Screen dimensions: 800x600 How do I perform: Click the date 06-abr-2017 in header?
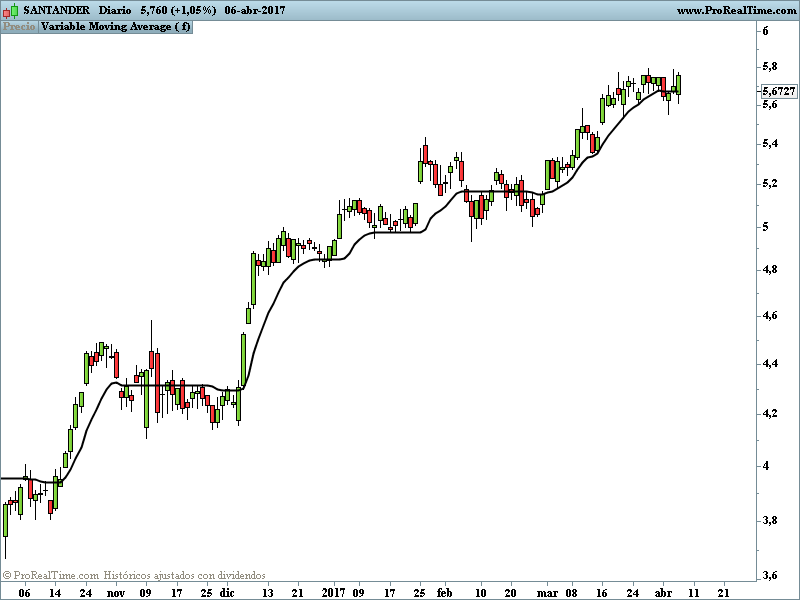click(x=255, y=10)
